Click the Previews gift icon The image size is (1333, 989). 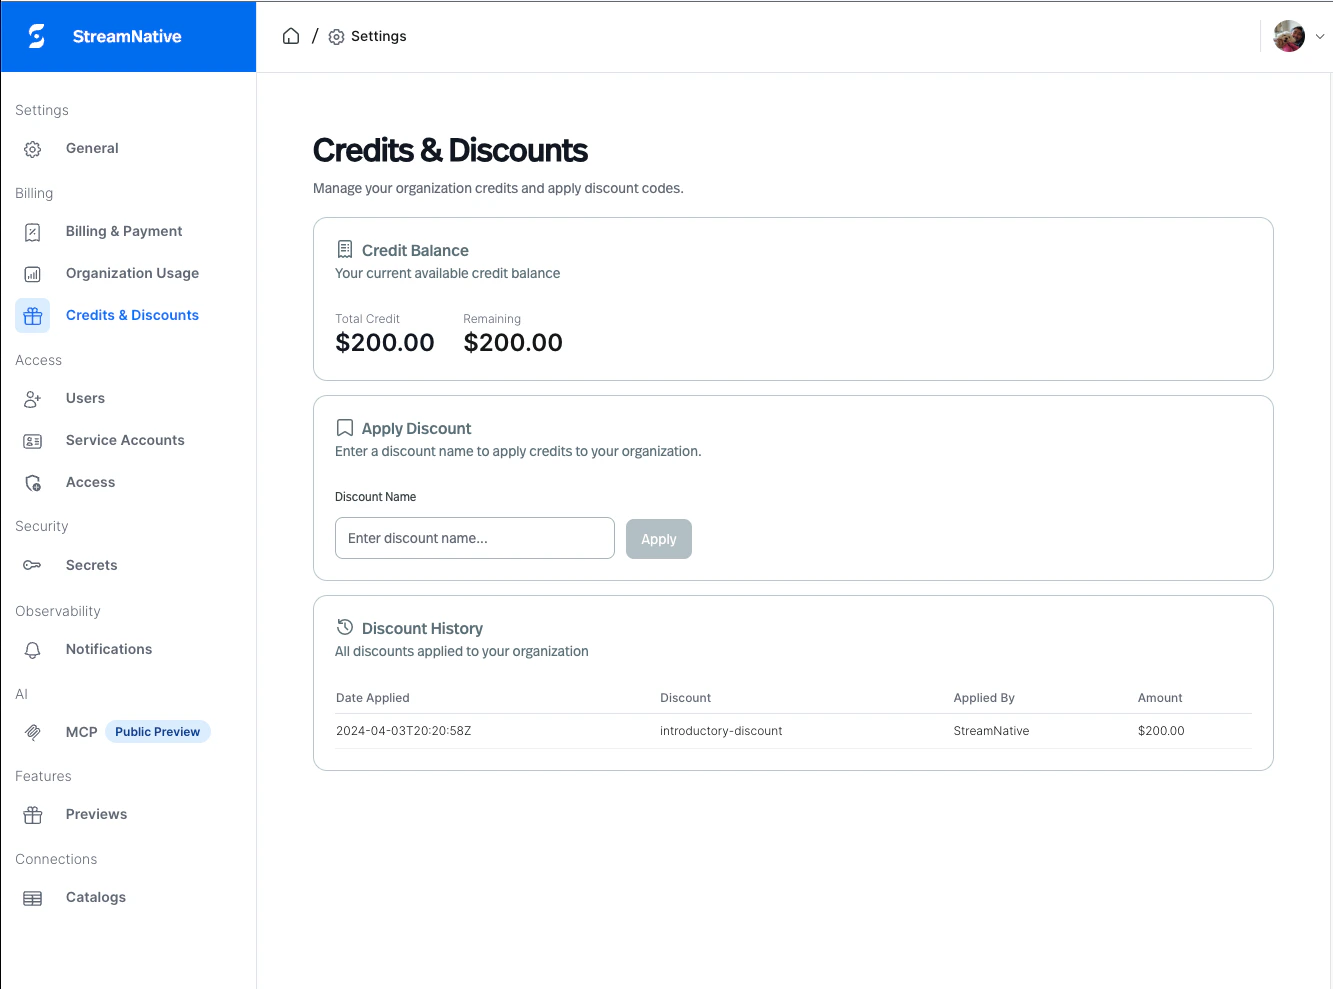32,814
